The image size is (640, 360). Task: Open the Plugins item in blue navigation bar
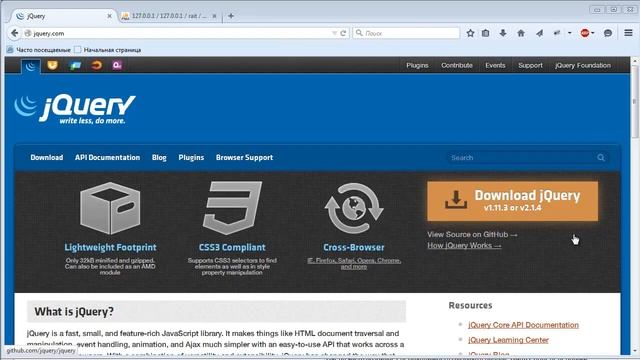(x=191, y=158)
